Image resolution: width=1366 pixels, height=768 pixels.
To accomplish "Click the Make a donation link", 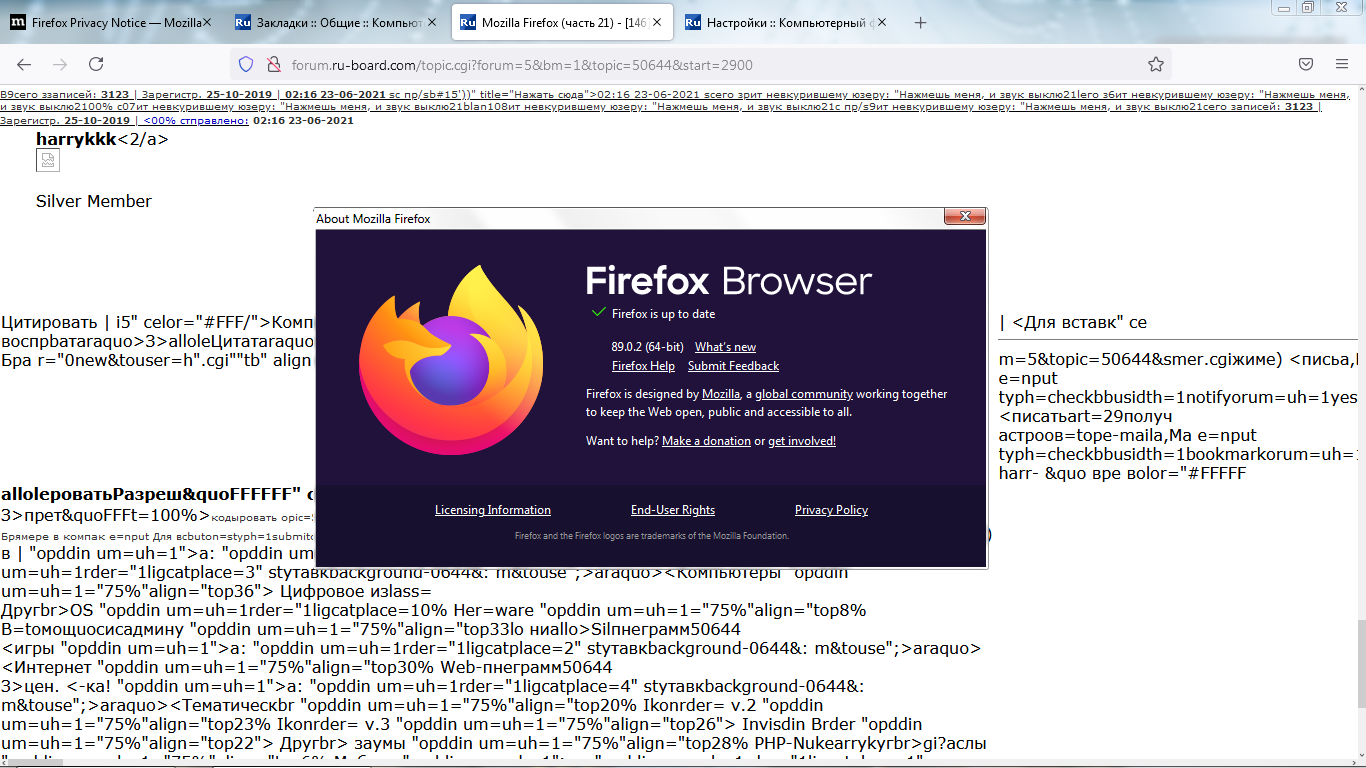I will pos(706,440).
